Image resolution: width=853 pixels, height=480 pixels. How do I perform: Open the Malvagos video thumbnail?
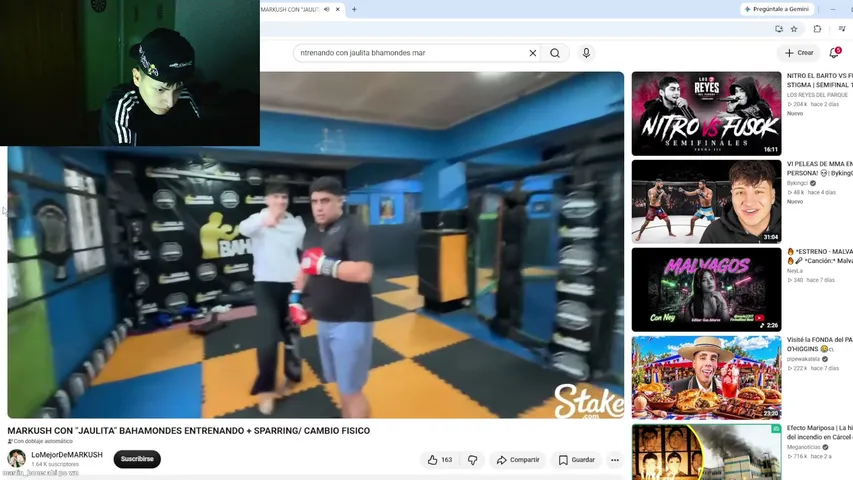click(706, 290)
